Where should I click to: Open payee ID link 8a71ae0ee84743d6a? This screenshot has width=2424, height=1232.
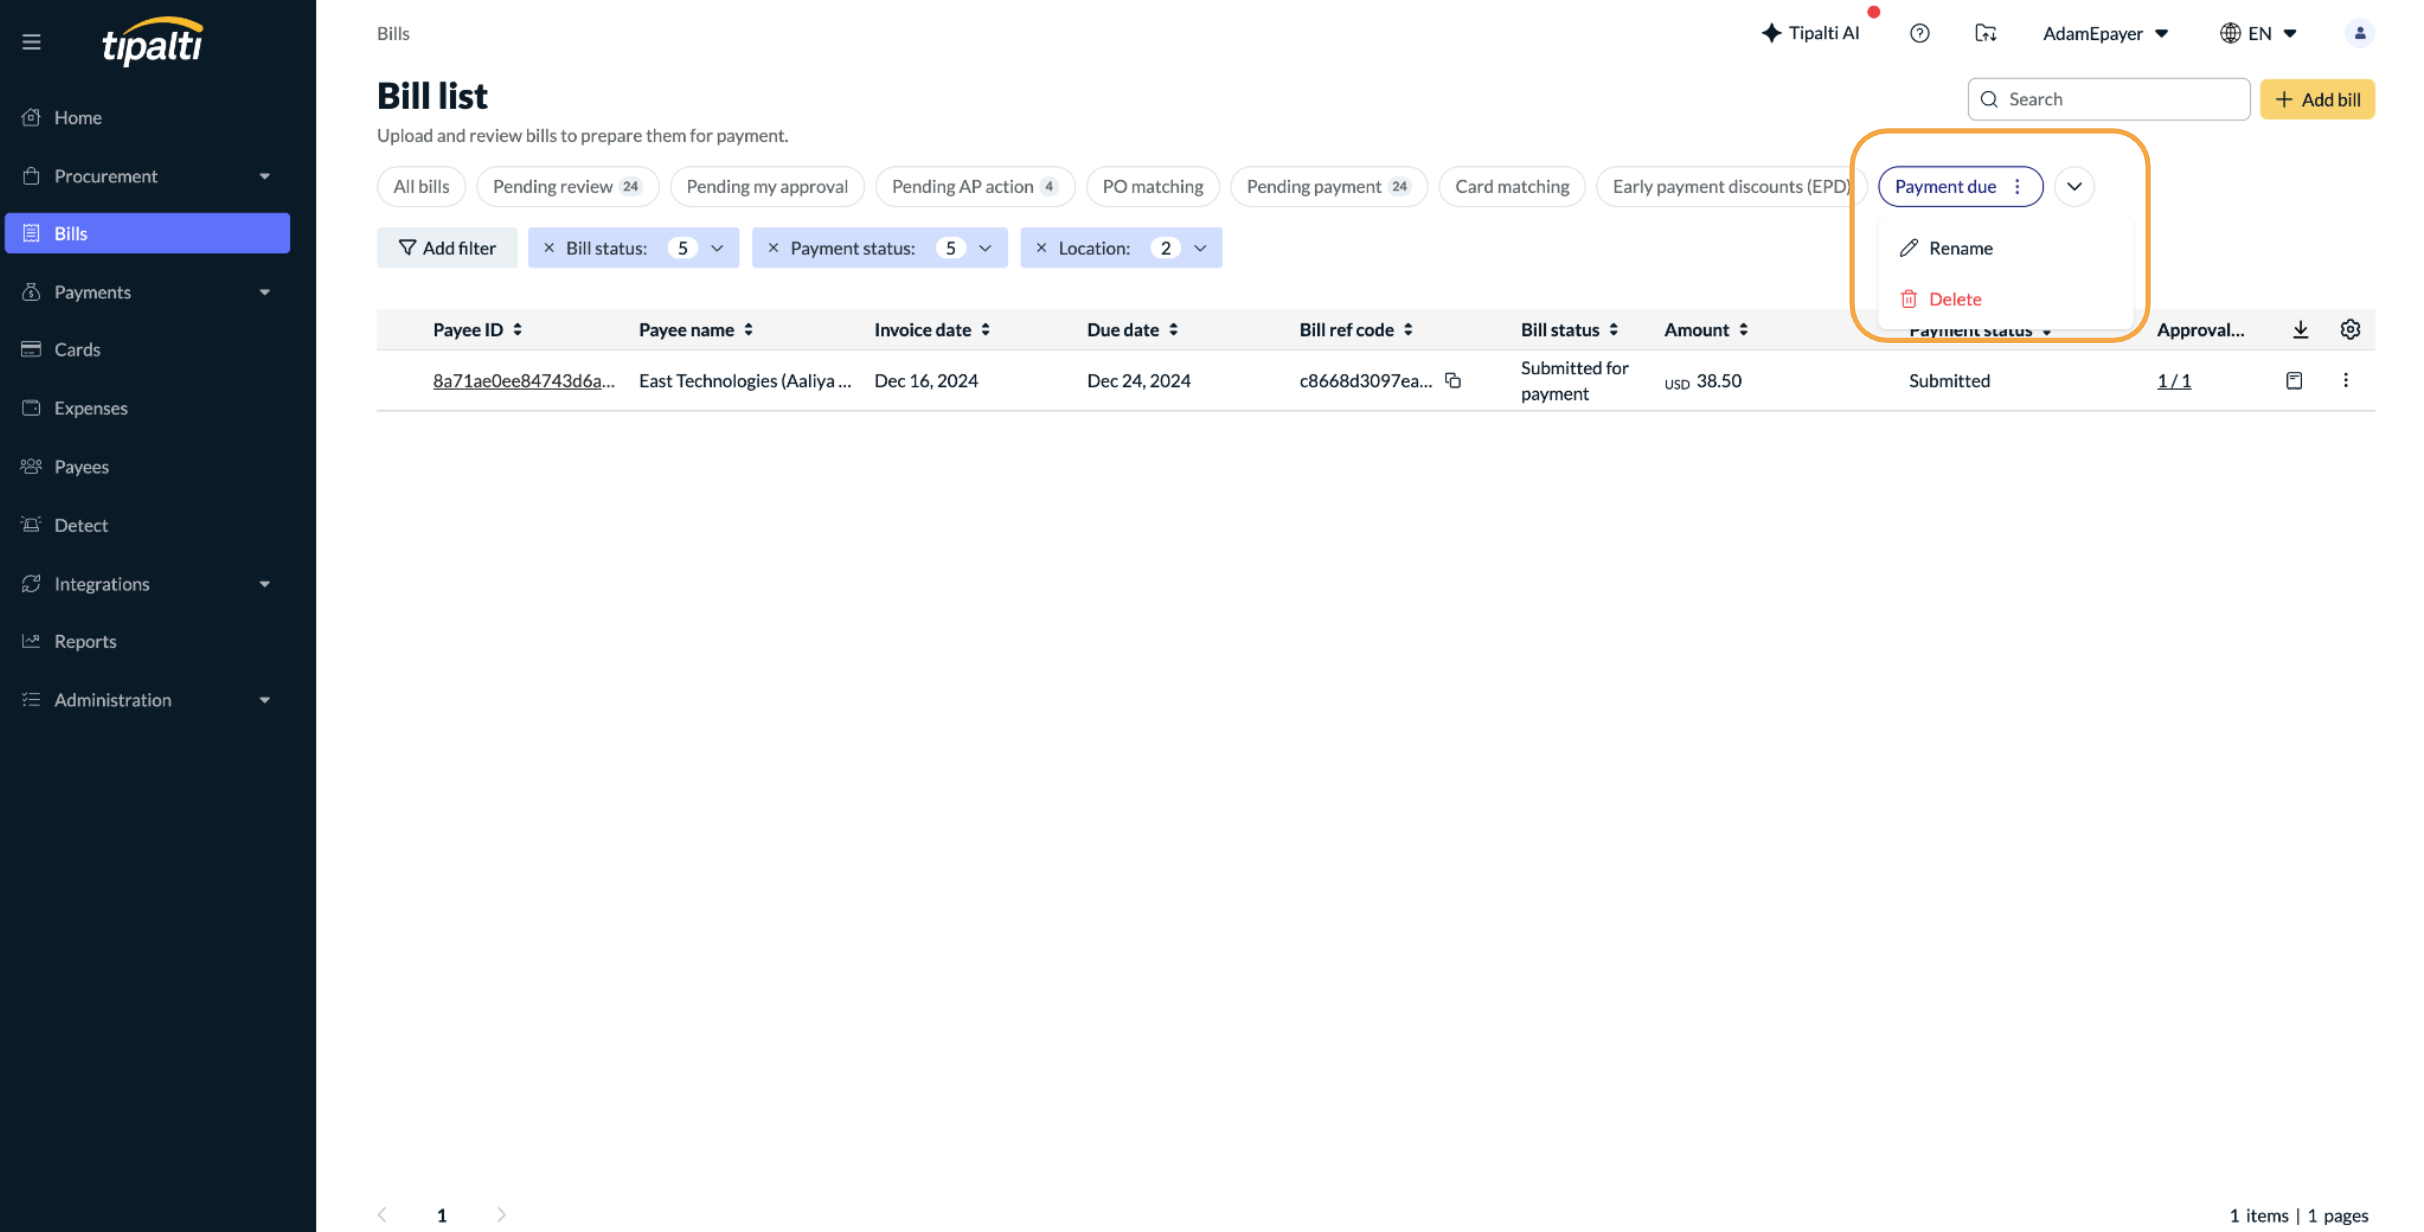(x=523, y=380)
